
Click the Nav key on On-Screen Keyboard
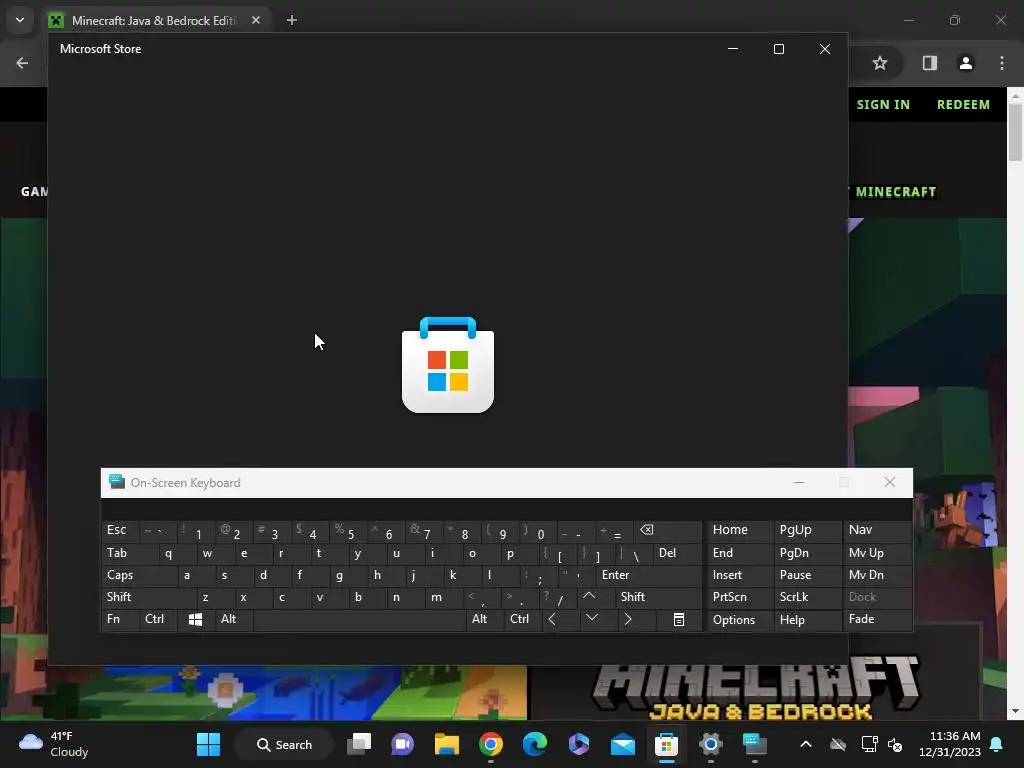[x=877, y=530]
